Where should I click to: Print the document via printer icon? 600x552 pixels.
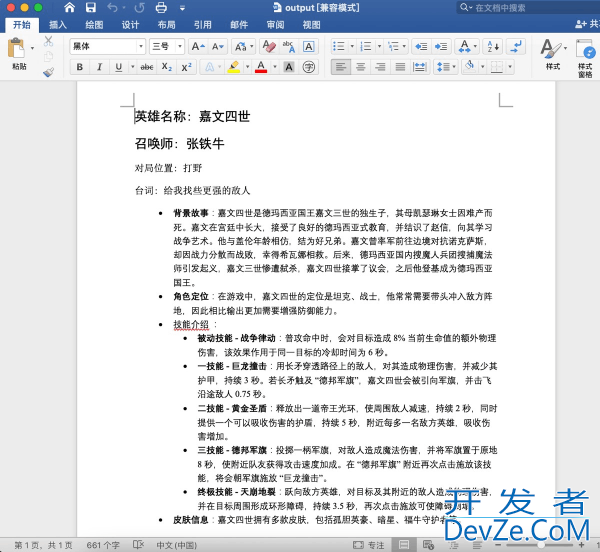161,7
